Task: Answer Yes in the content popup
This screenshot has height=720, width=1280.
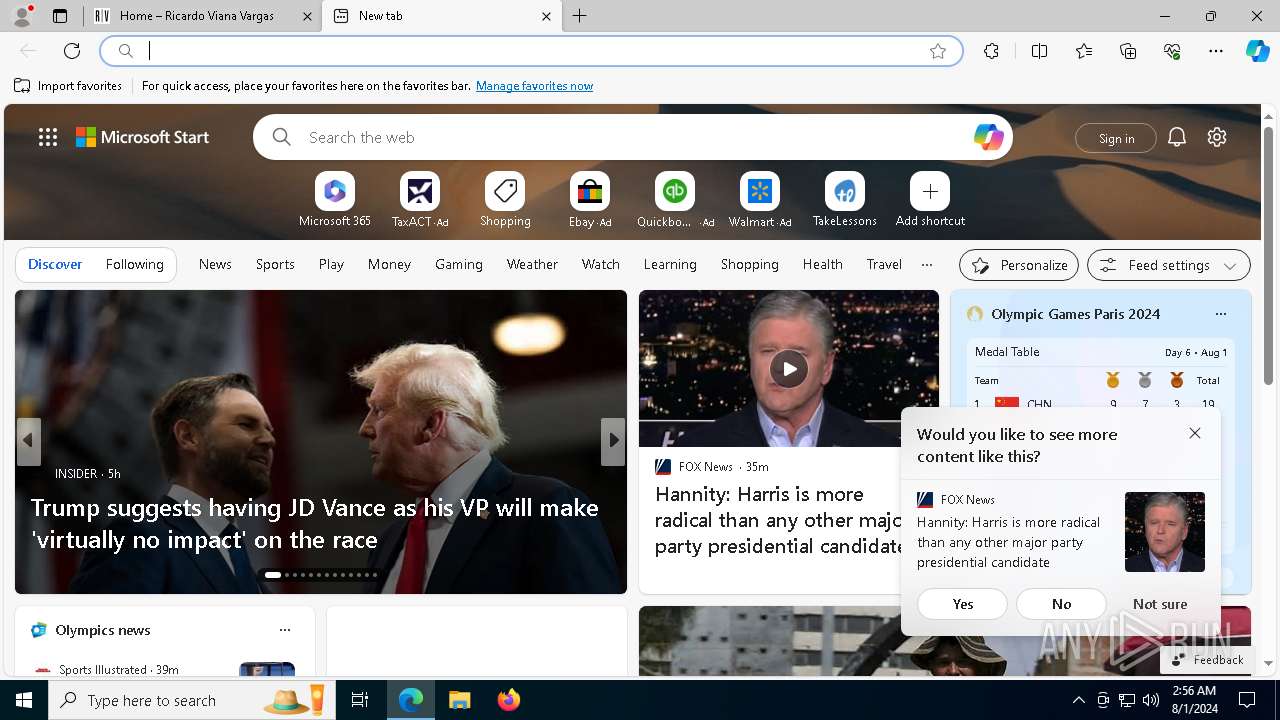Action: (x=963, y=604)
